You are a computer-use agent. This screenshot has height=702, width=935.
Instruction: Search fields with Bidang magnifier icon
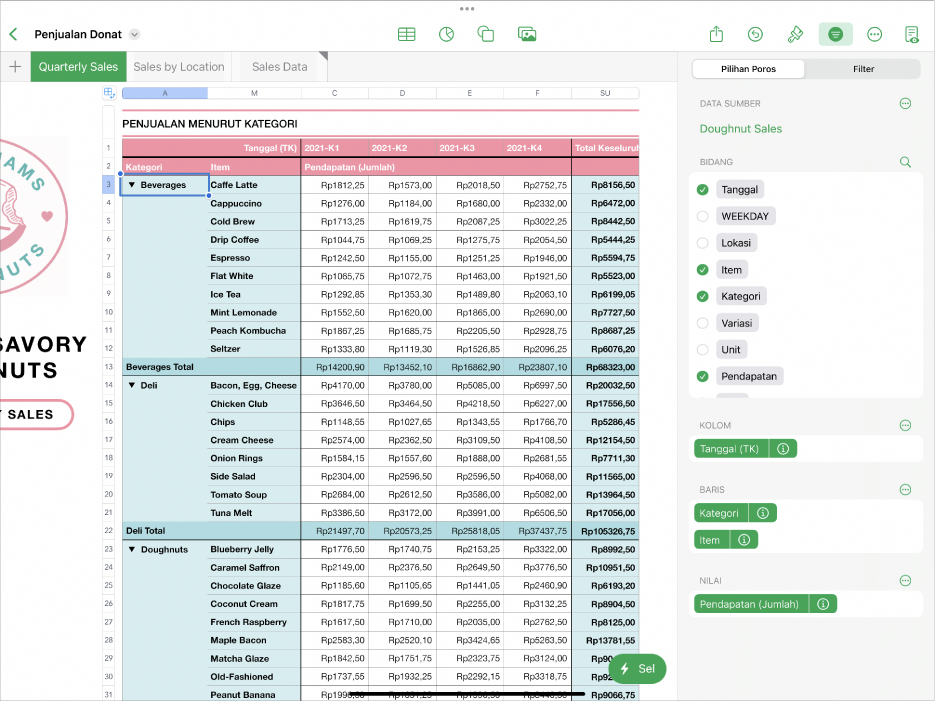[x=905, y=162]
